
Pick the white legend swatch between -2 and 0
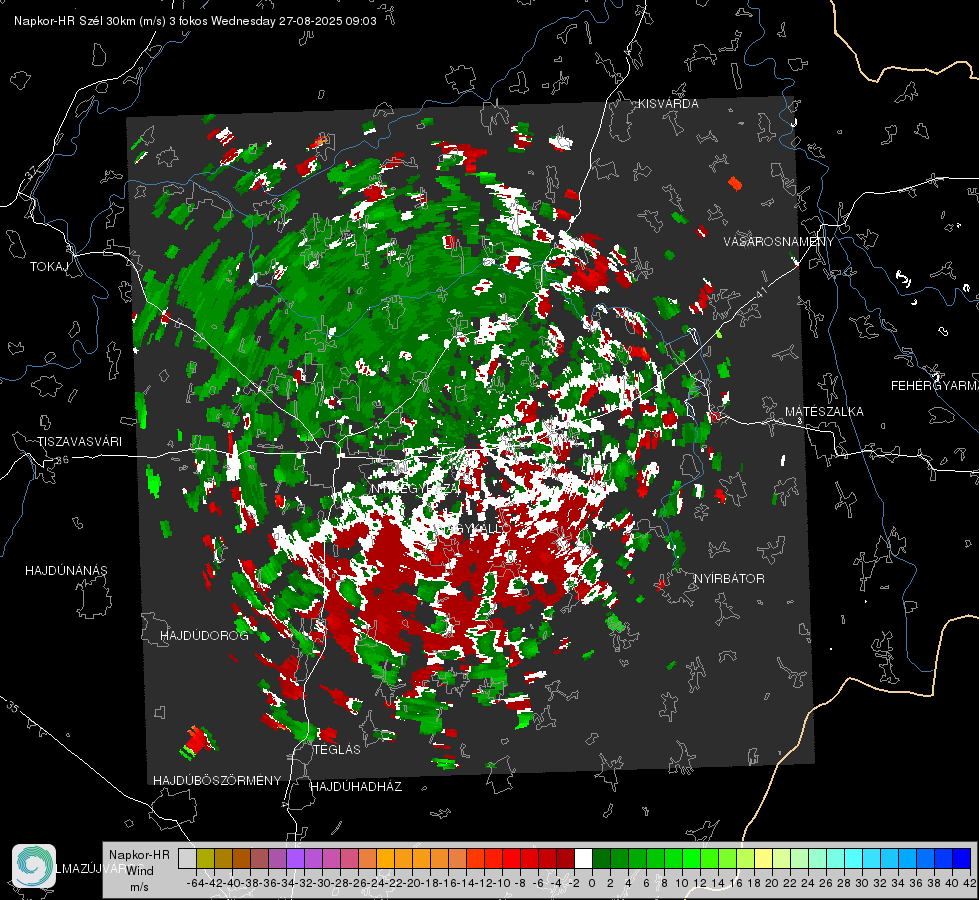[583, 858]
